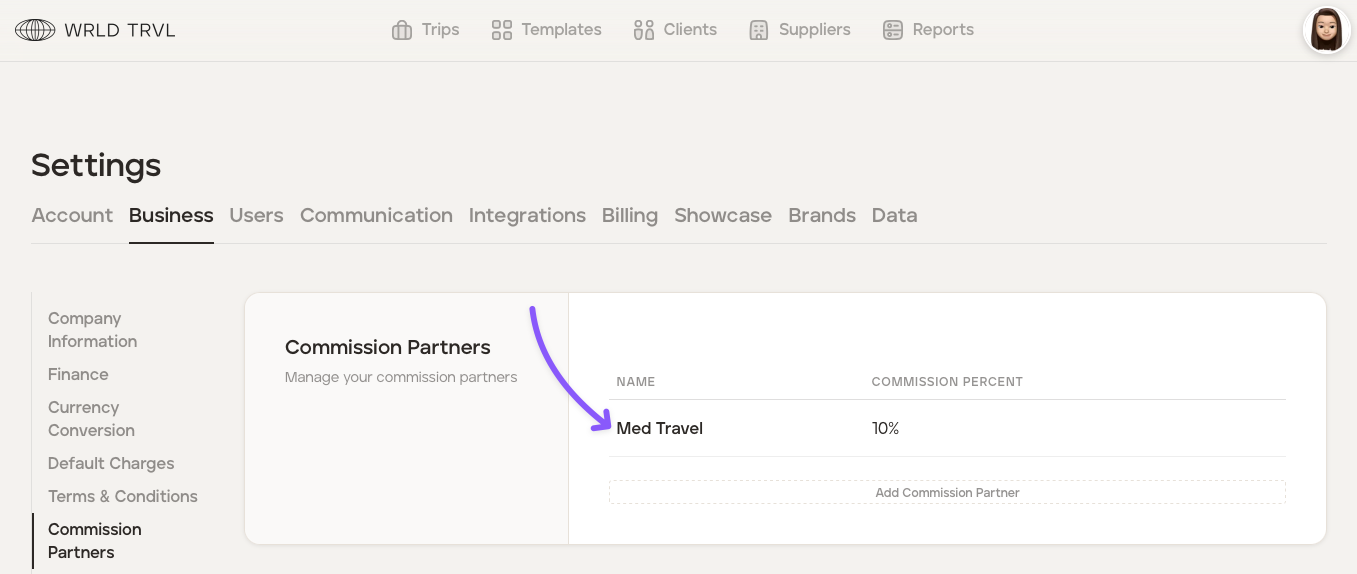Click Add Commission Partner button
The width and height of the screenshot is (1357, 574).
[x=947, y=492]
